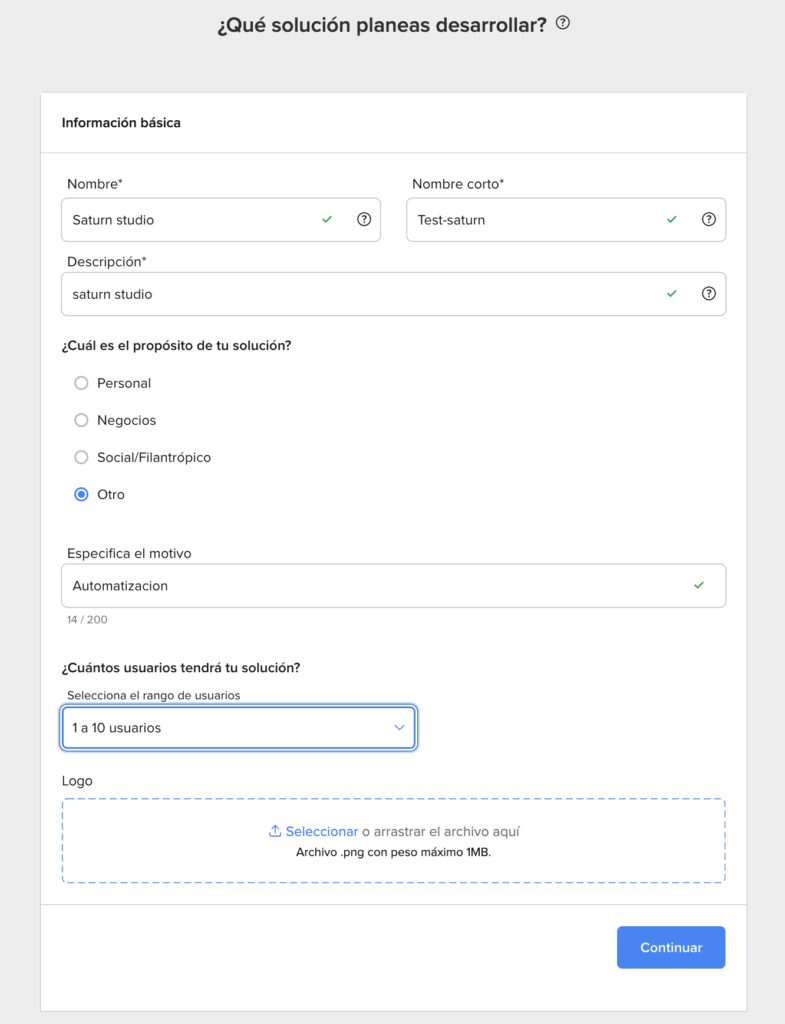Click the help icon in Nombre corto field
785x1024 pixels.
(x=709, y=220)
